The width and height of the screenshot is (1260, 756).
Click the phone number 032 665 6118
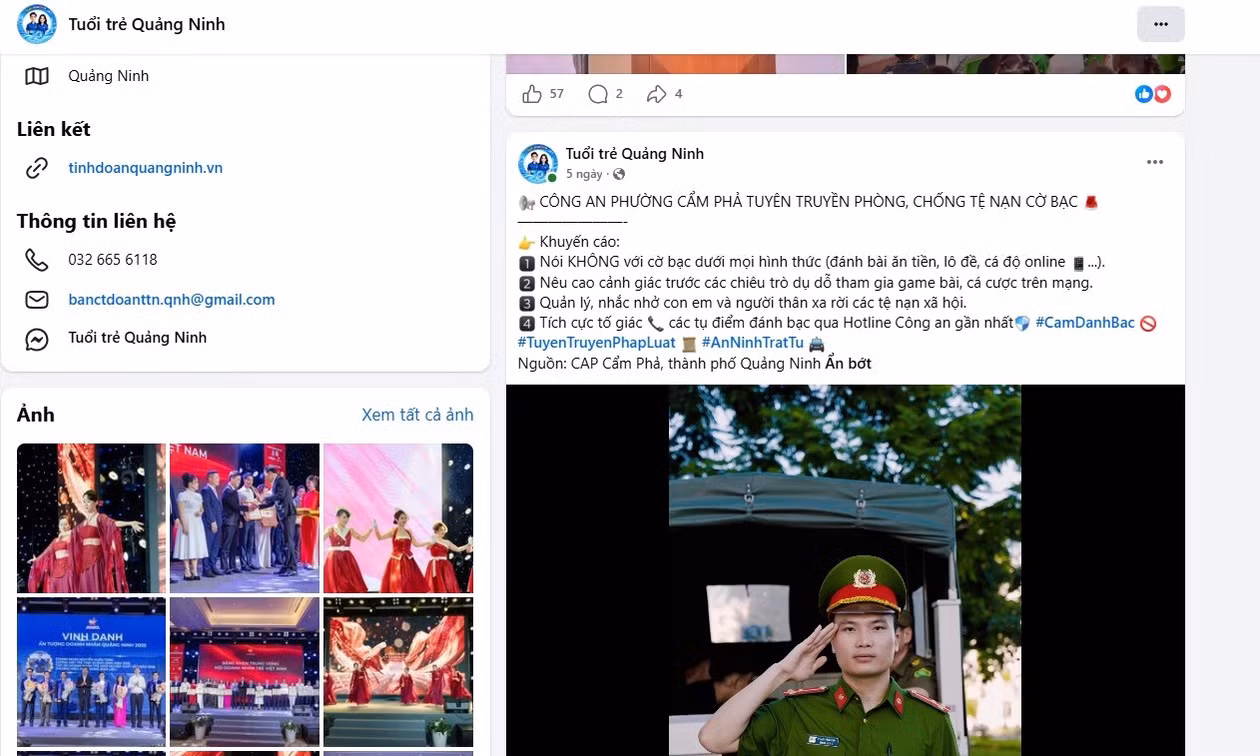[113, 260]
